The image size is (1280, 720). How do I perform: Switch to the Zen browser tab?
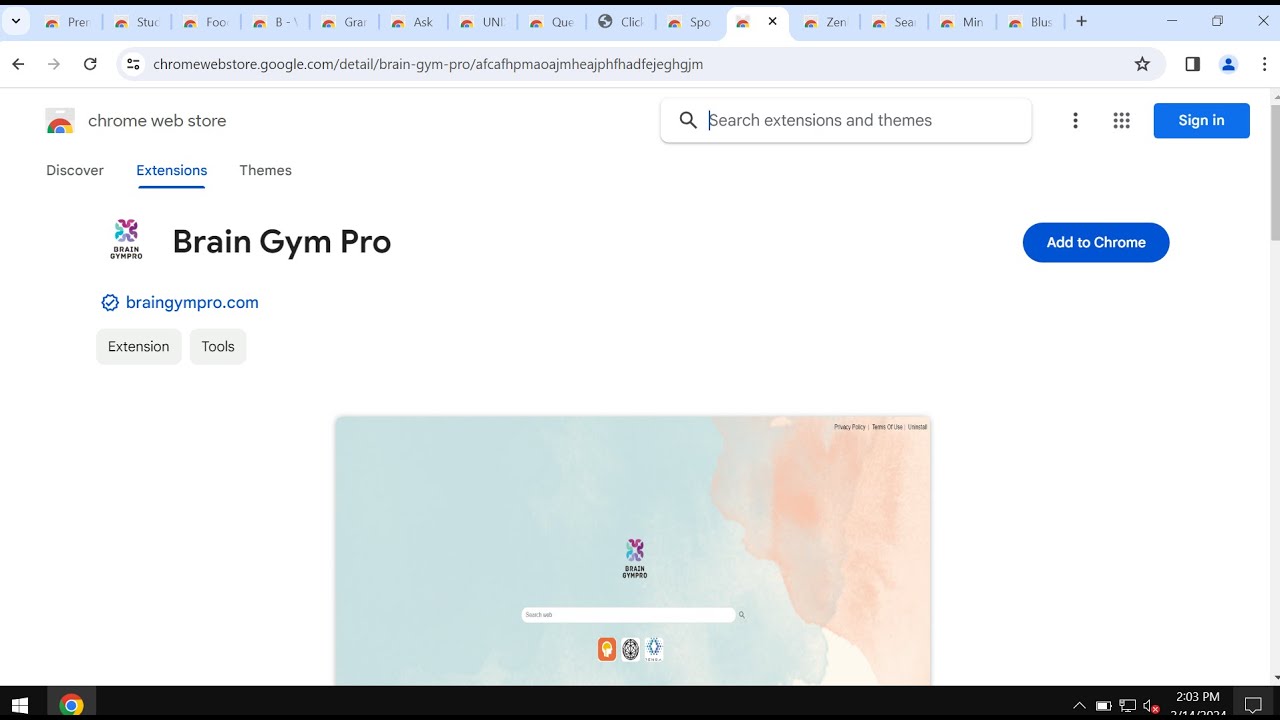click(x=825, y=22)
